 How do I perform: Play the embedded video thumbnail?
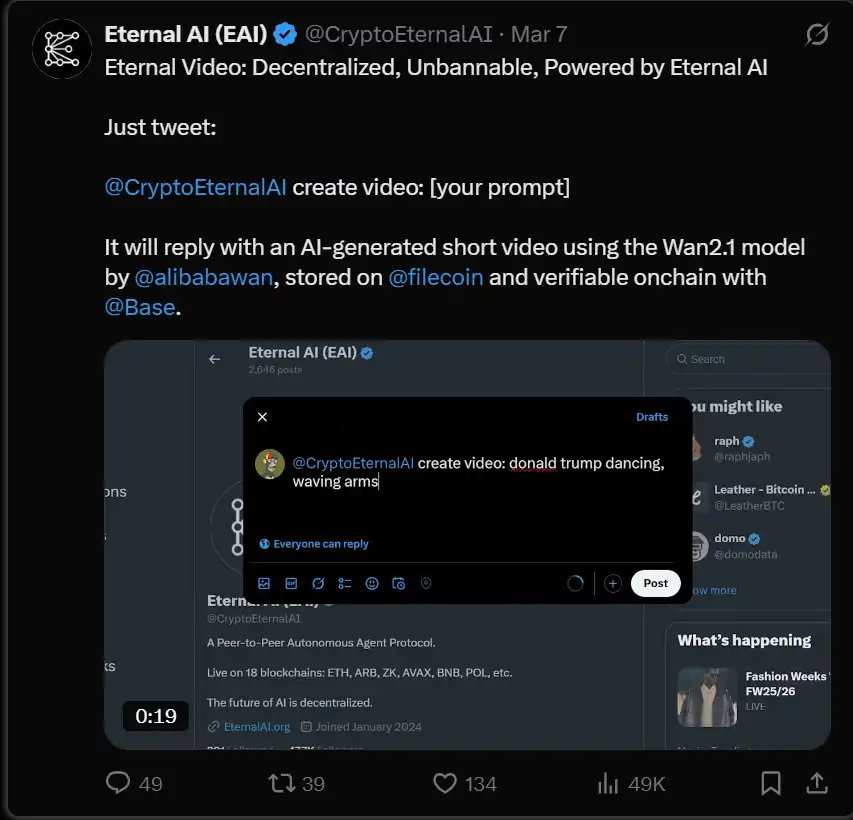(467, 545)
